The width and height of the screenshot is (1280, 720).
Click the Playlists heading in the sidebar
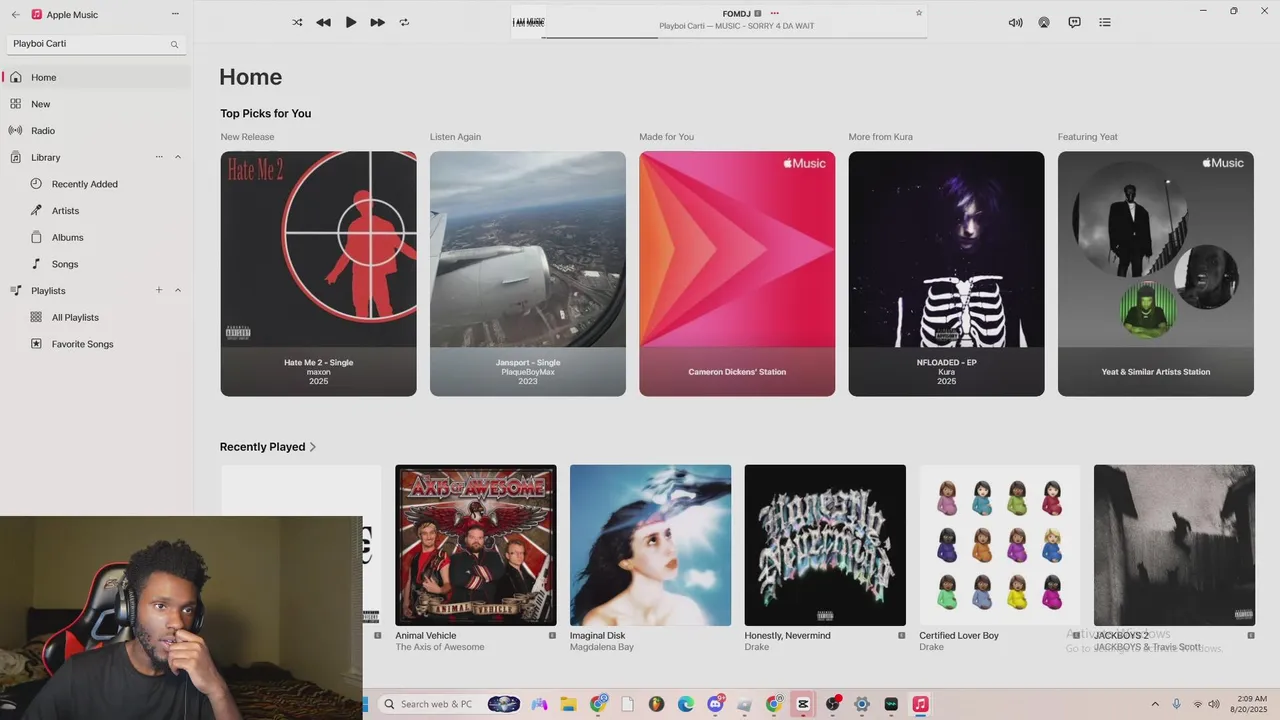[x=48, y=290]
